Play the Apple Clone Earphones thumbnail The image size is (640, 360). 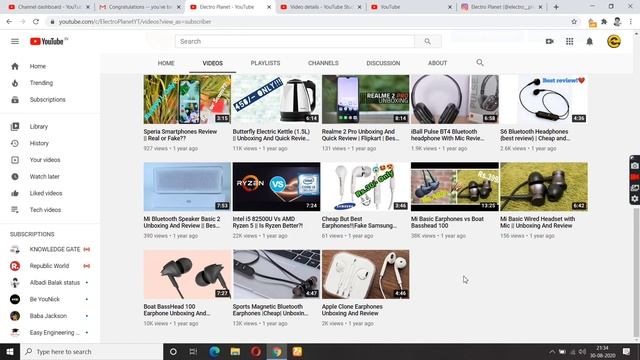(365, 274)
